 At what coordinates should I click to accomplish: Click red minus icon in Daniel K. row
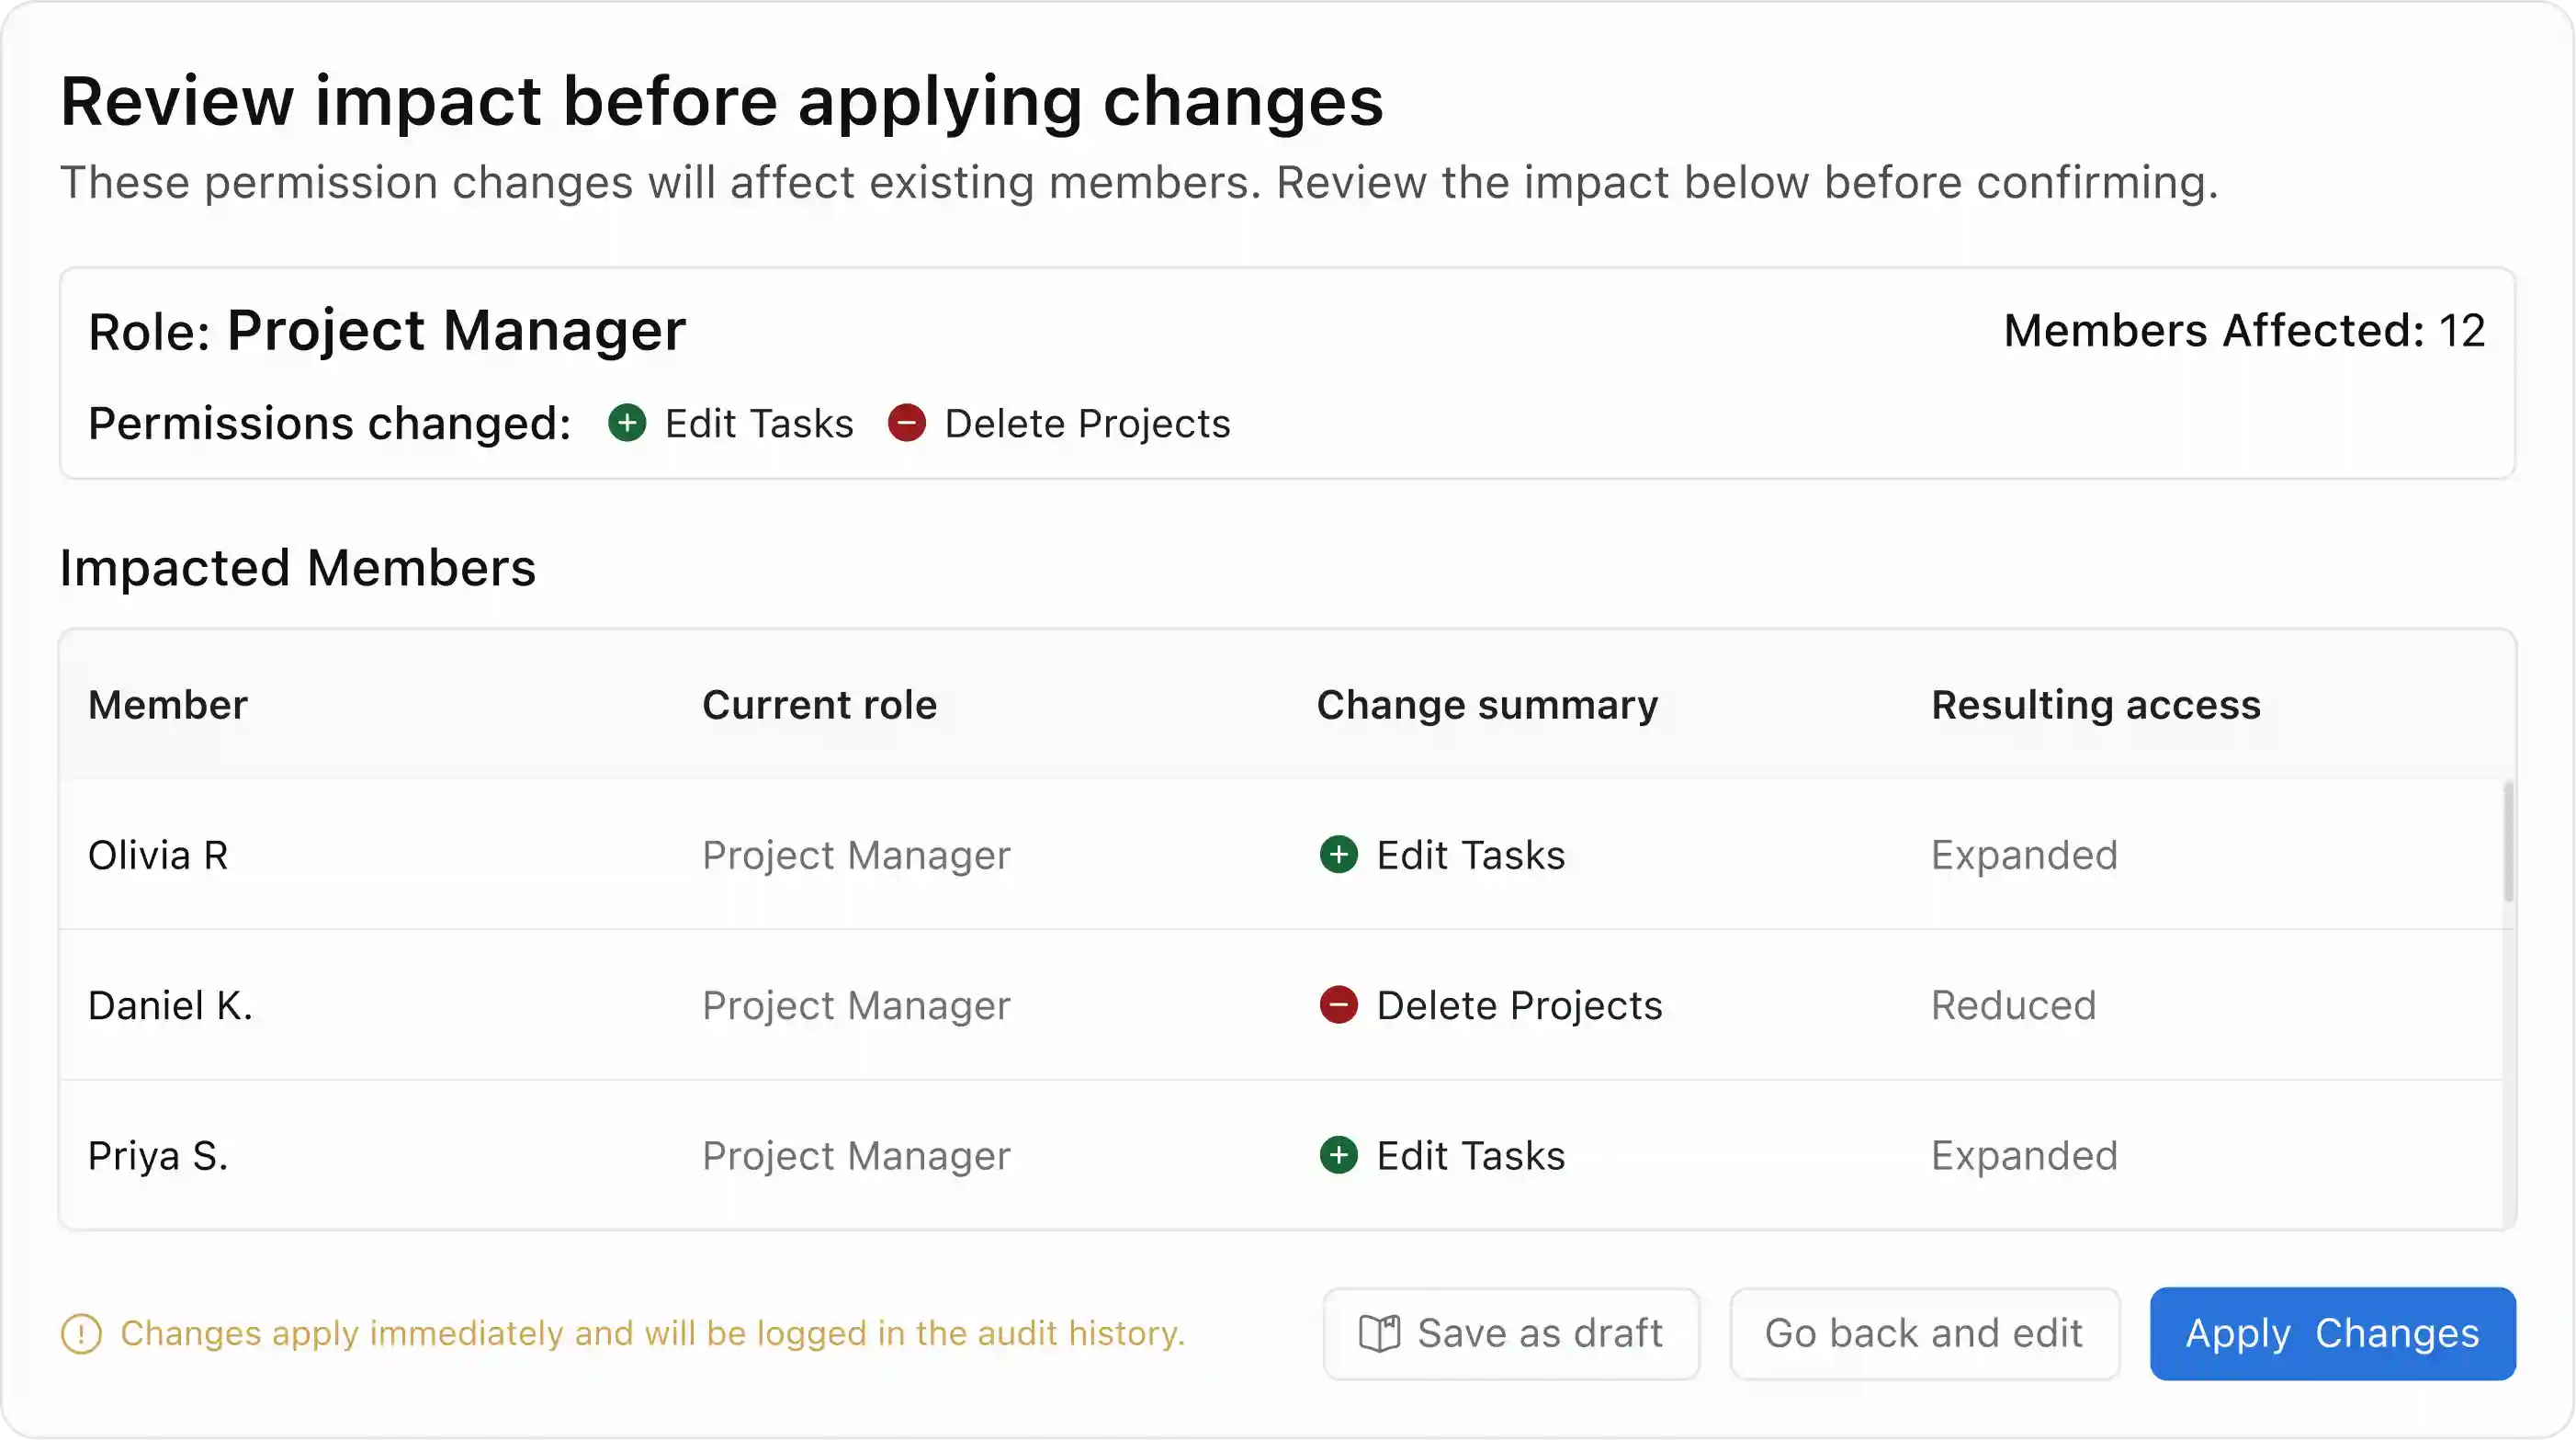pyautogui.click(x=1339, y=1005)
